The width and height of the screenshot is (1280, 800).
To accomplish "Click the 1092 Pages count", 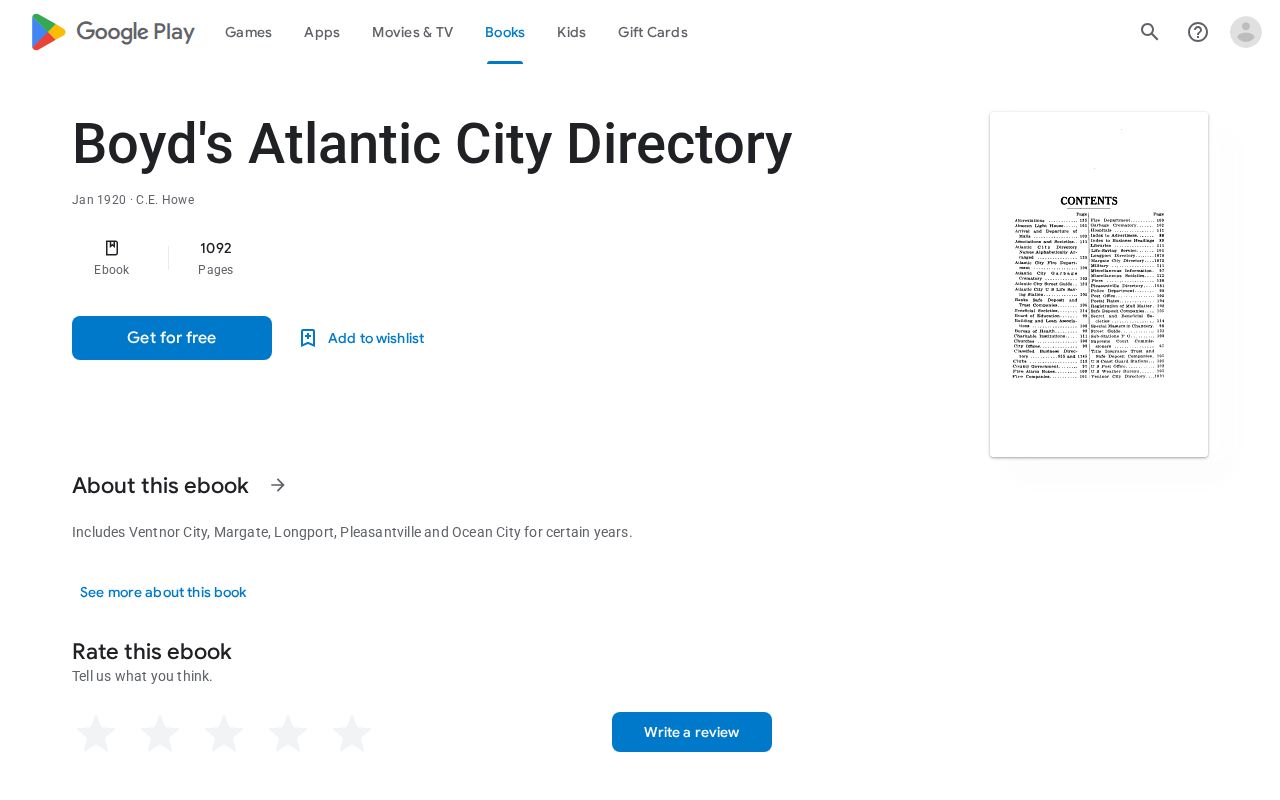I will click(216, 258).
